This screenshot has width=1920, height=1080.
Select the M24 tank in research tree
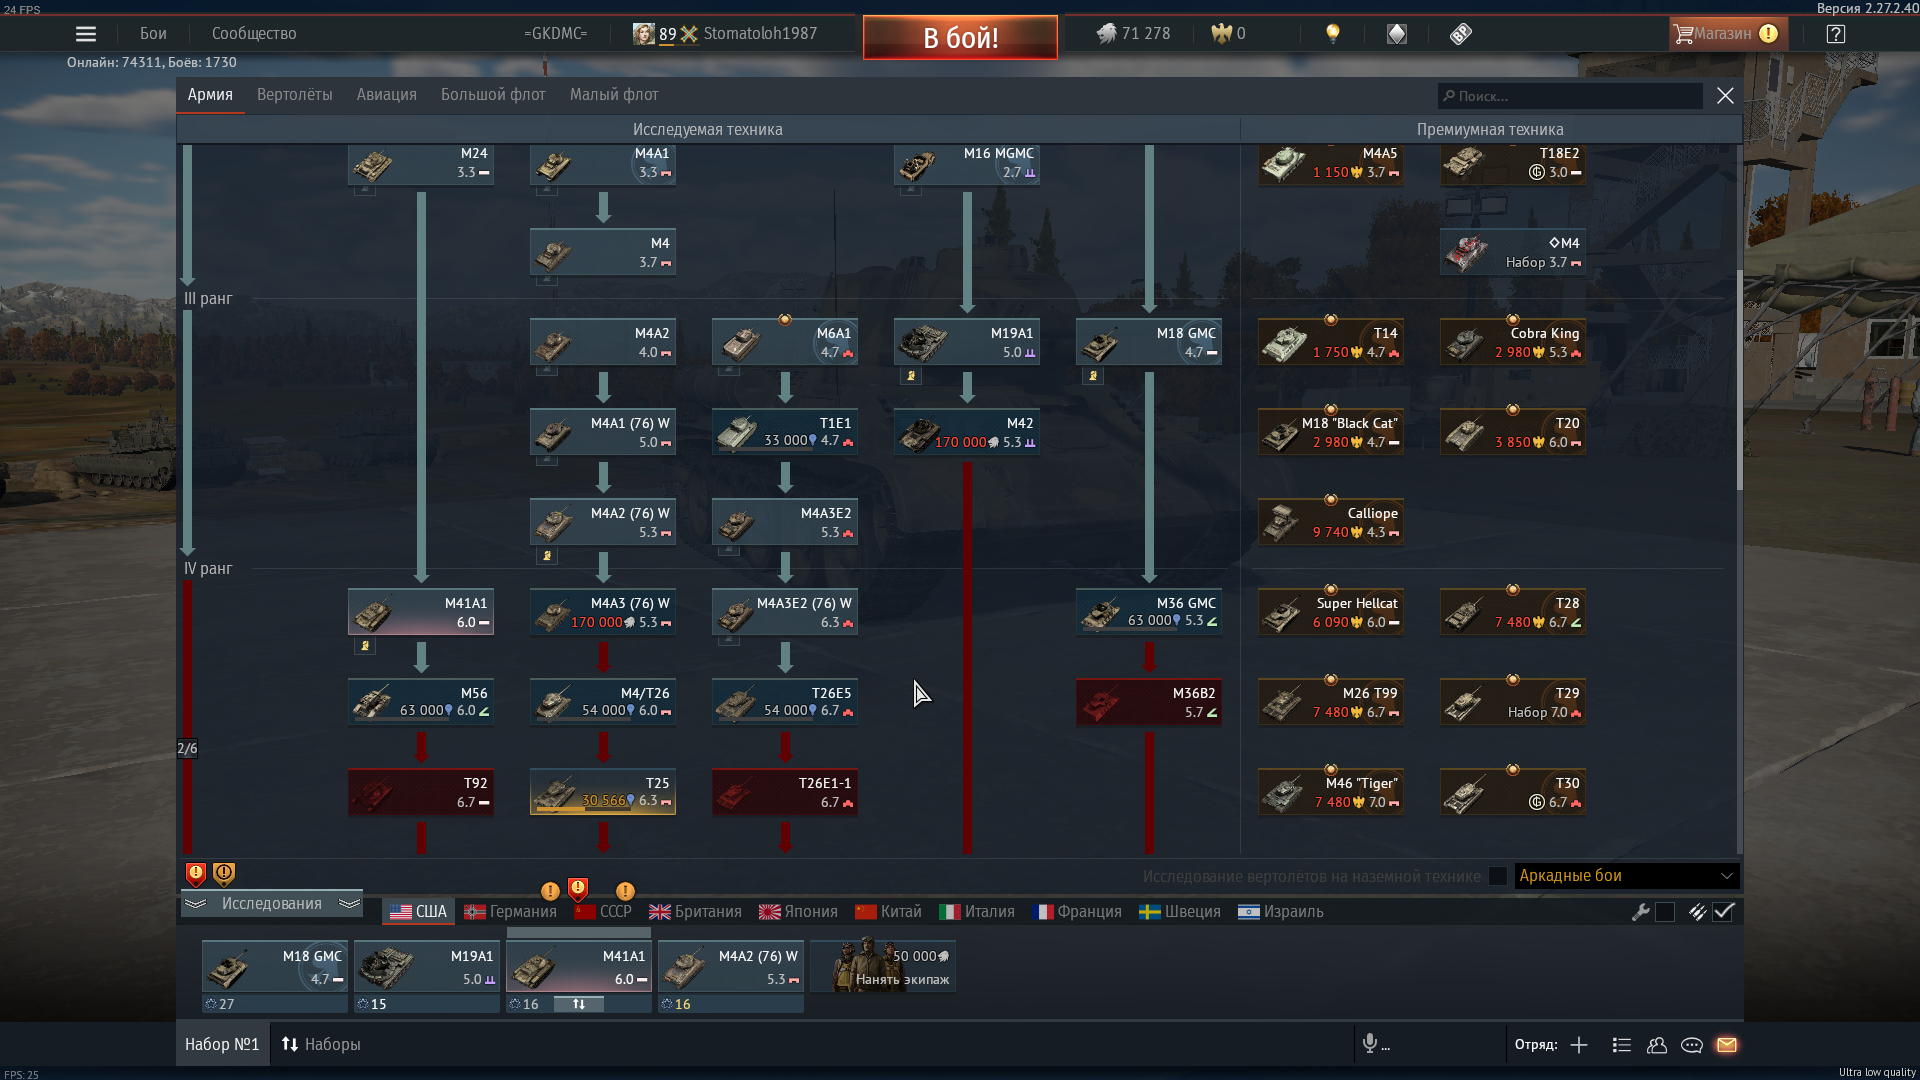421,164
